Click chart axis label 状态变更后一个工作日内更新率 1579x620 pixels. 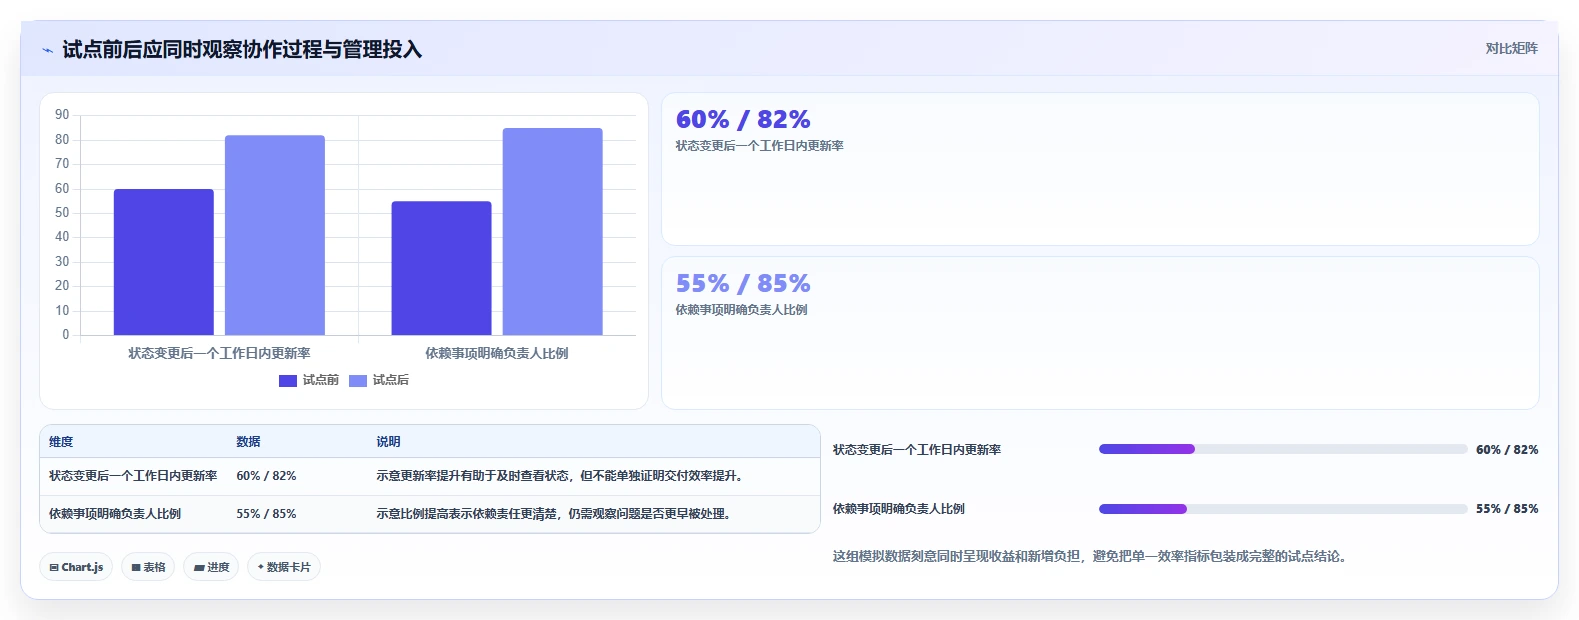tap(219, 353)
